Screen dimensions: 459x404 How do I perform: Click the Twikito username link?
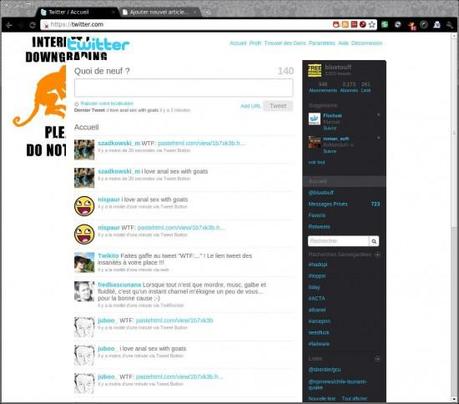tap(108, 256)
